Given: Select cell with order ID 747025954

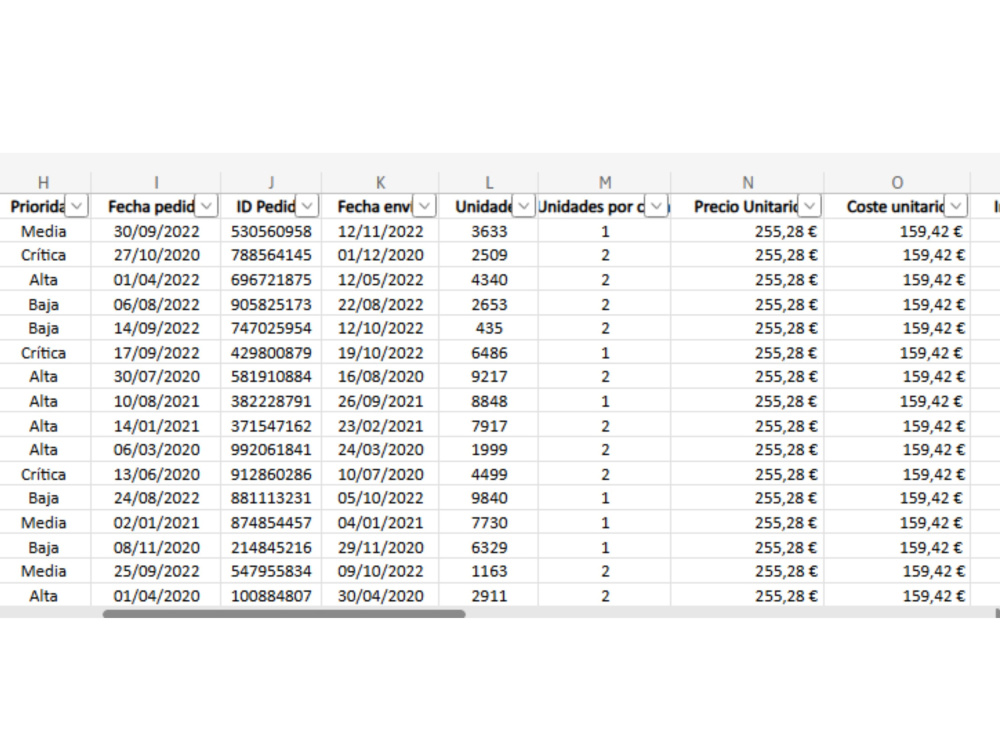Looking at the screenshot, I should point(271,328).
